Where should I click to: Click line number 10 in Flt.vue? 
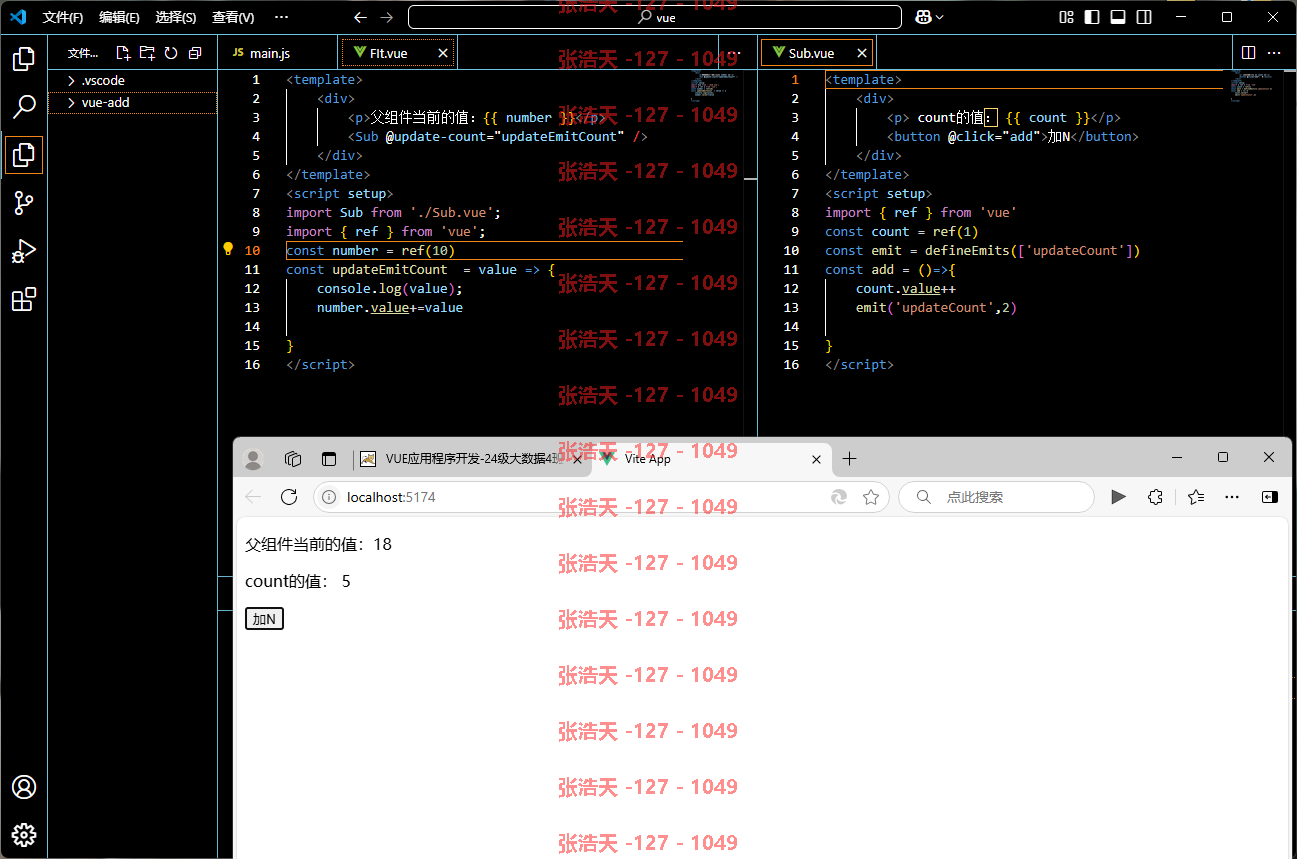[x=252, y=250]
